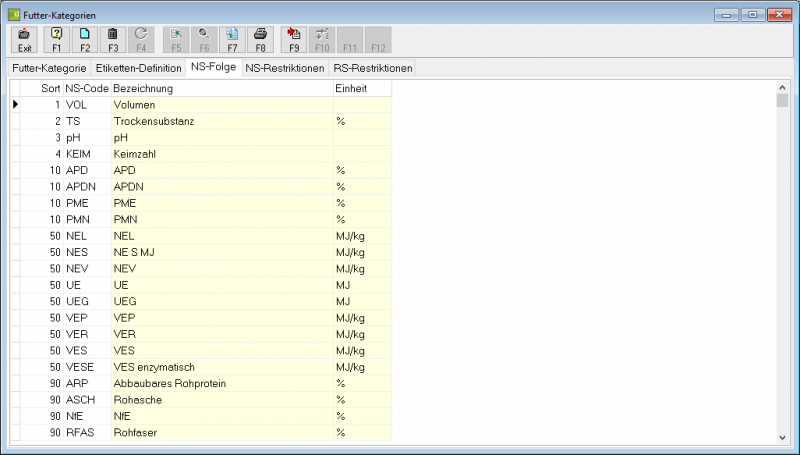The image size is (800, 455).
Task: Click the Sort column header
Action: [x=41, y=88]
